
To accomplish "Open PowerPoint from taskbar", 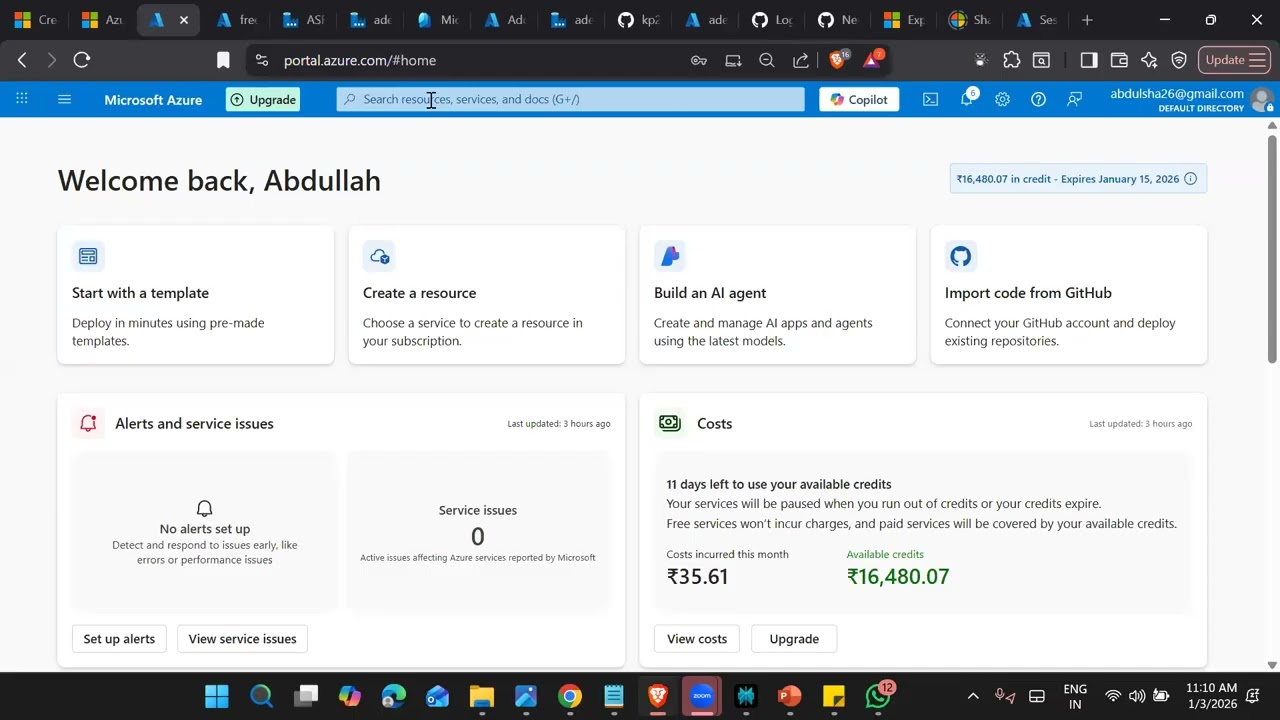I will (789, 696).
